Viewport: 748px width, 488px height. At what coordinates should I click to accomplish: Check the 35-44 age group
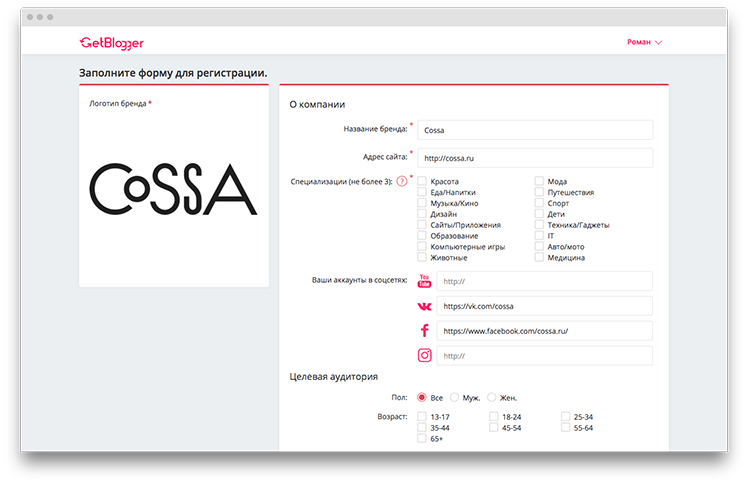click(x=422, y=427)
